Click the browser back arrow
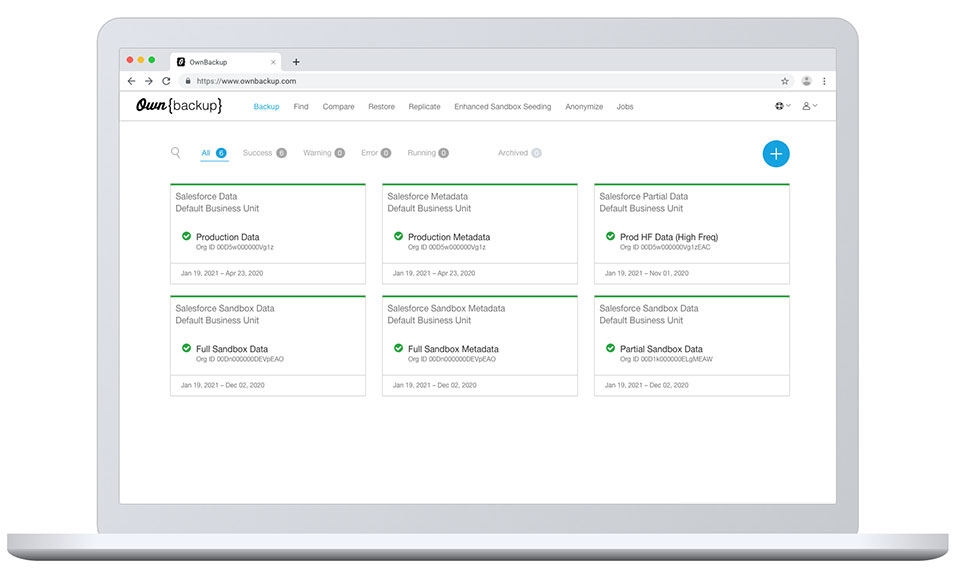The height and width of the screenshot is (569, 960). [132, 81]
